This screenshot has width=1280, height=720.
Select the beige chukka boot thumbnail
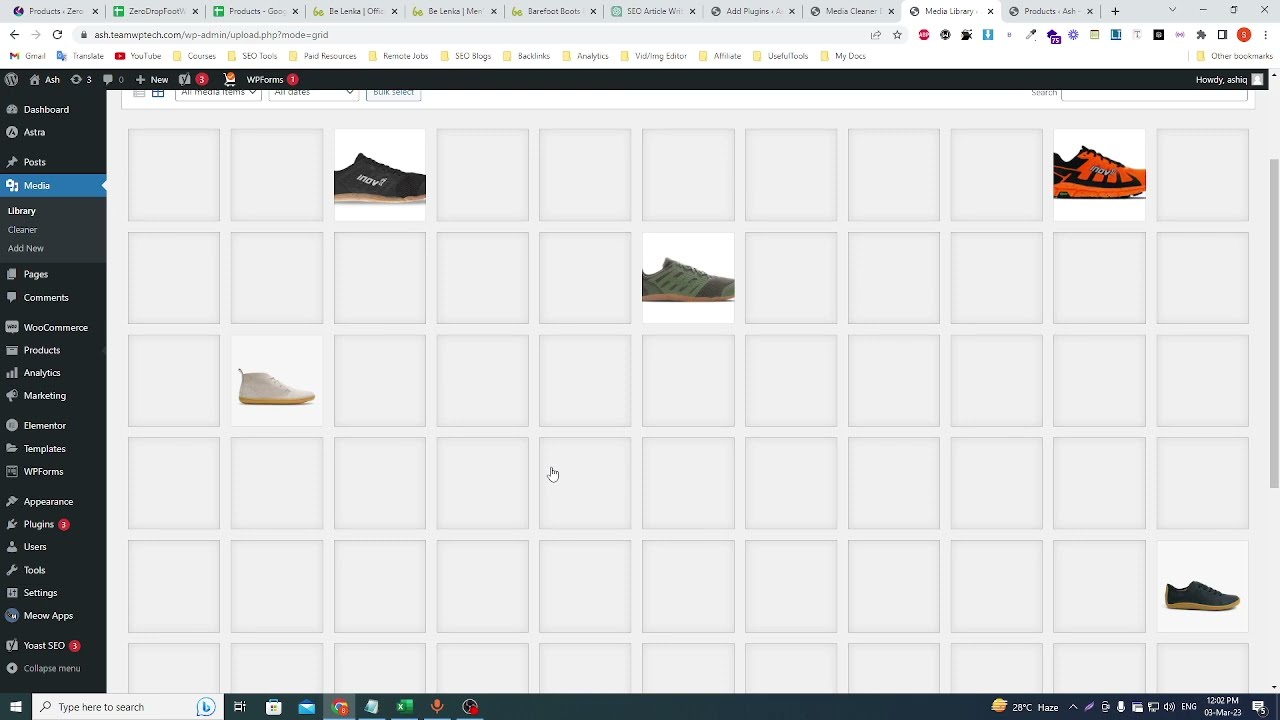[277, 381]
